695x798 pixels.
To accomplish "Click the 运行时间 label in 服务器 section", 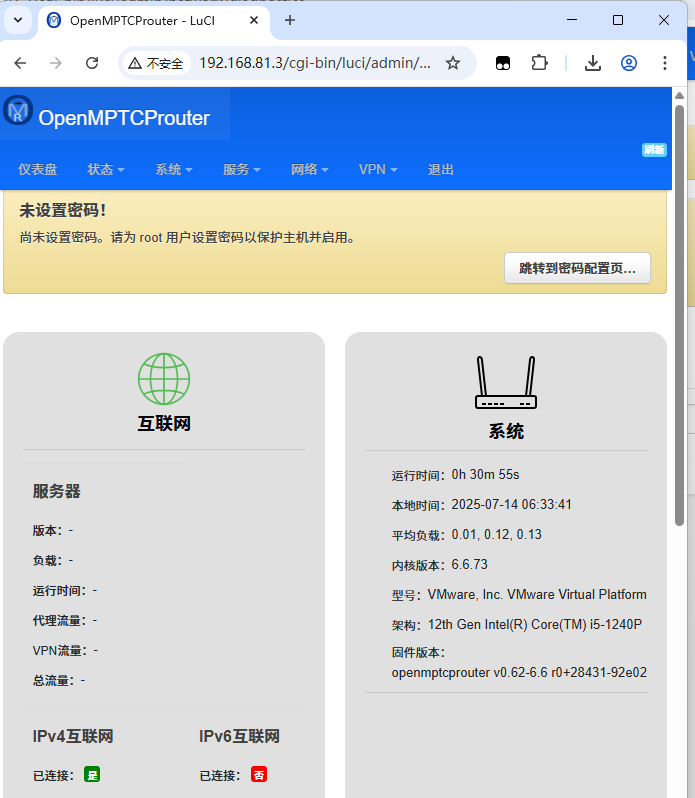I will pyautogui.click(x=60, y=590).
